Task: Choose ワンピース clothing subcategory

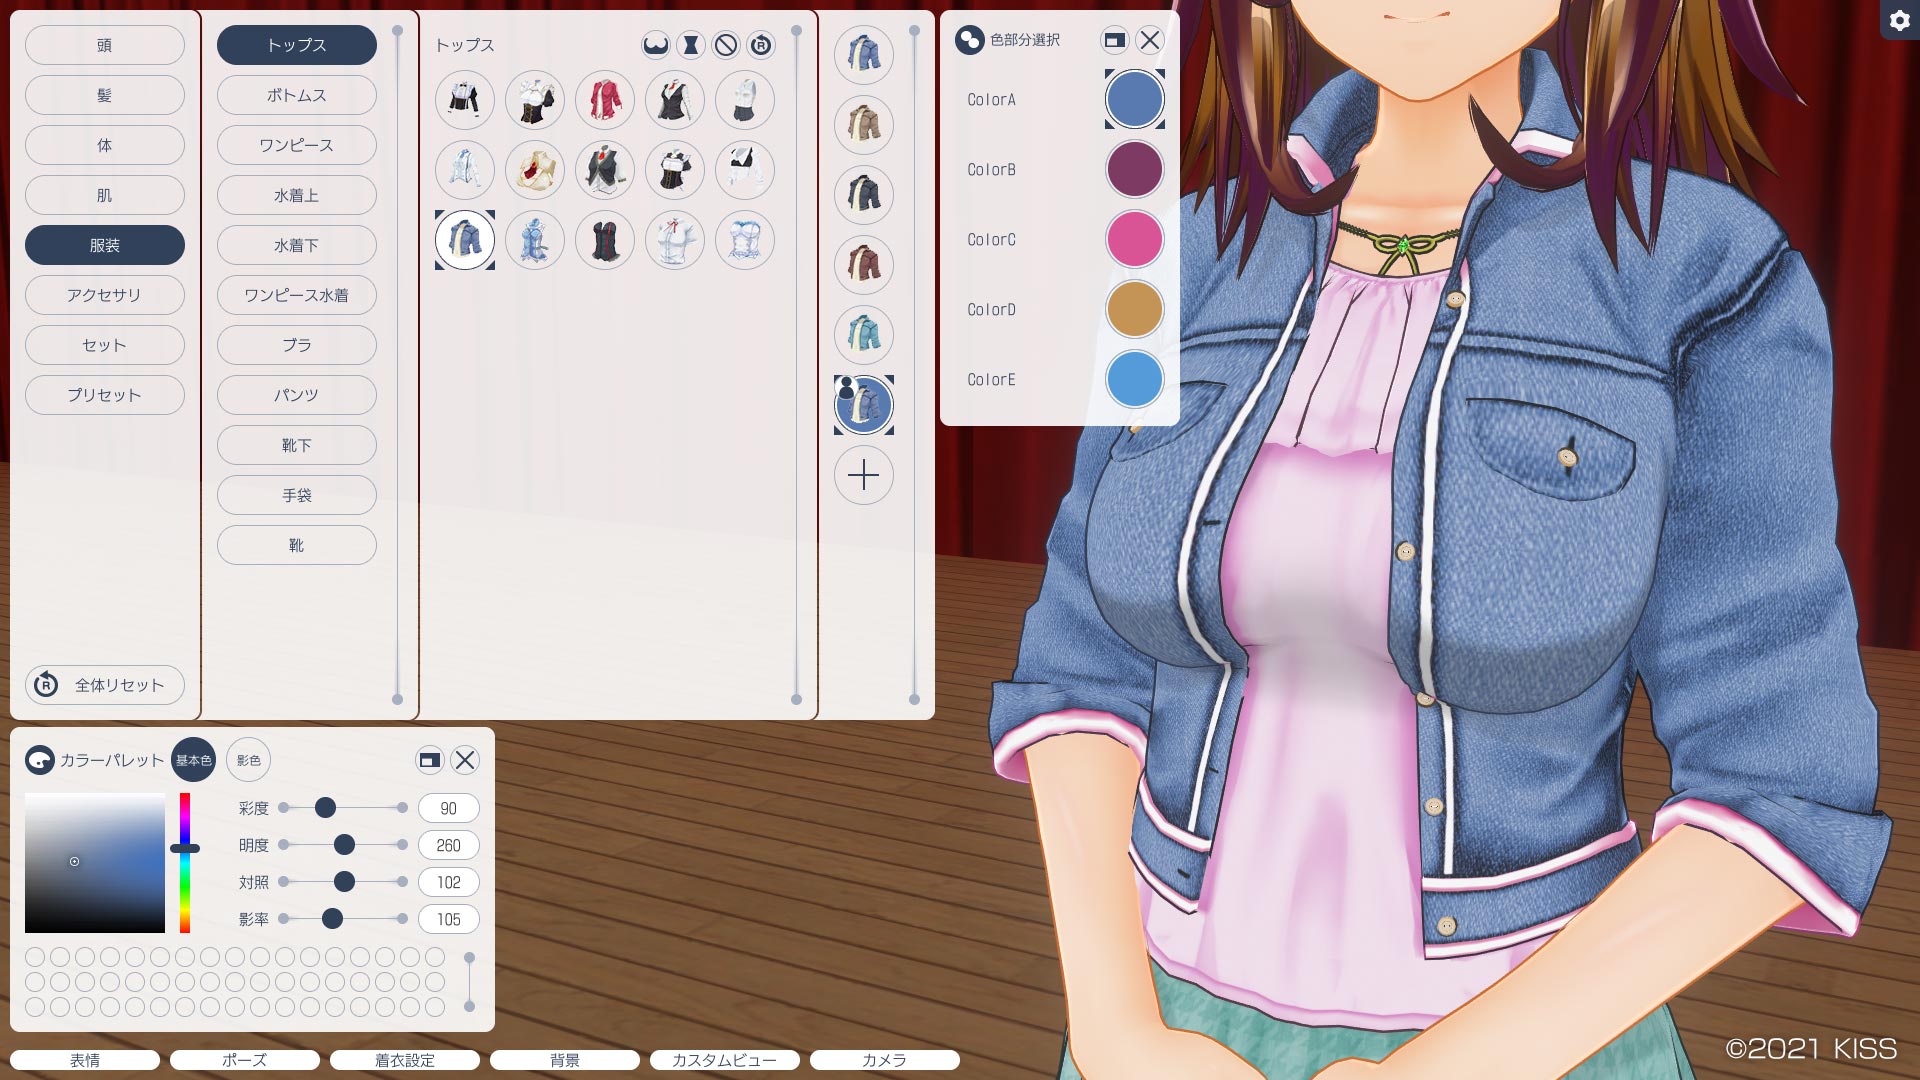Action: [297, 145]
